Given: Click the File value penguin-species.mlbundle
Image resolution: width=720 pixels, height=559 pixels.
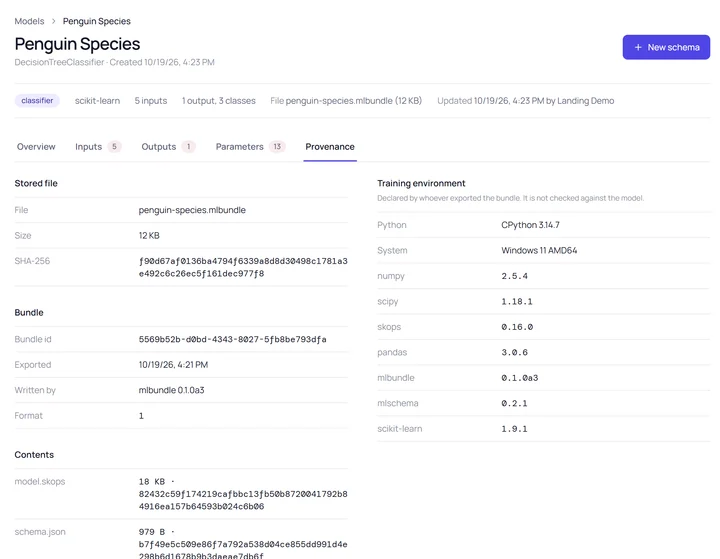Looking at the screenshot, I should click(192, 210).
